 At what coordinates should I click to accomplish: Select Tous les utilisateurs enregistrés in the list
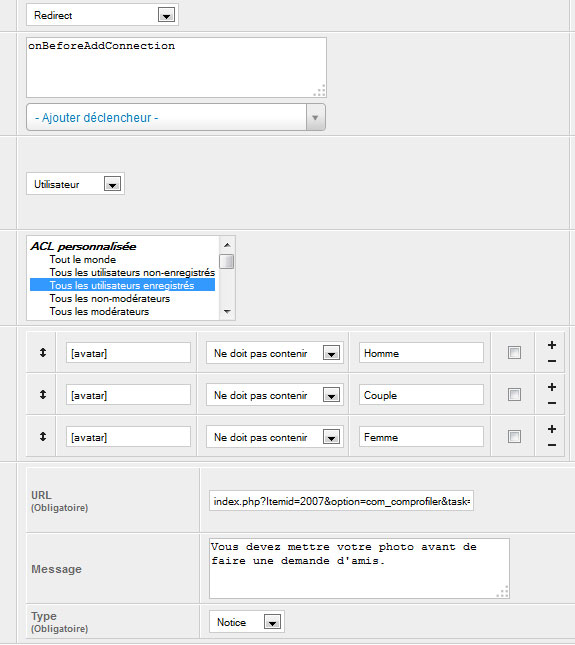[122, 285]
